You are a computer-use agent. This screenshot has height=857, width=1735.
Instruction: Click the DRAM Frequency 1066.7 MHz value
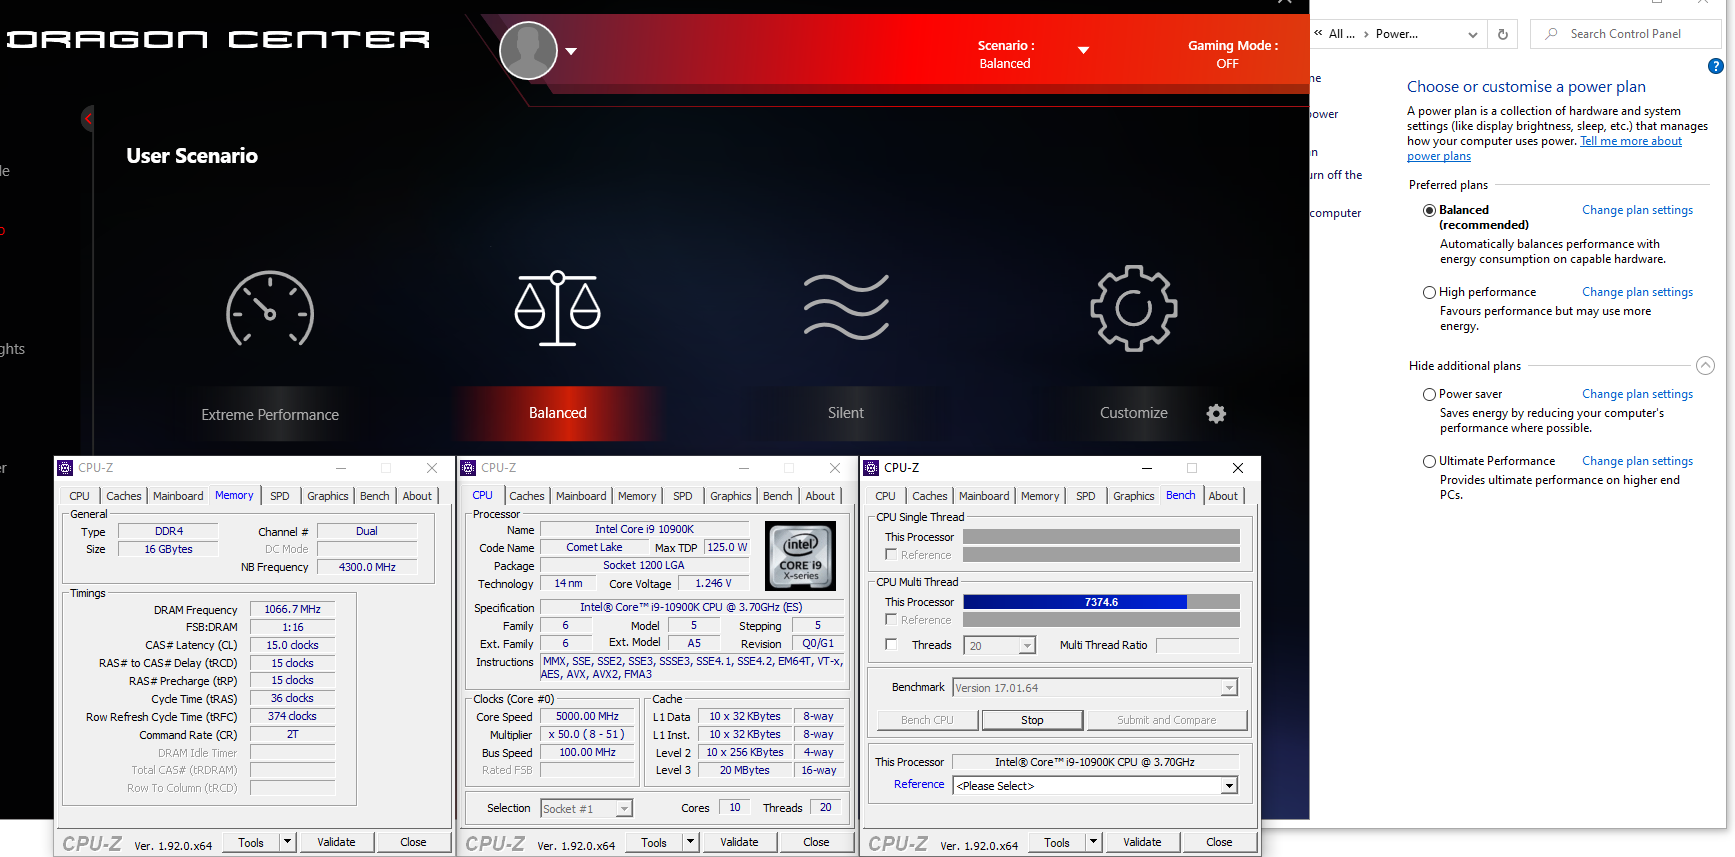pos(292,609)
